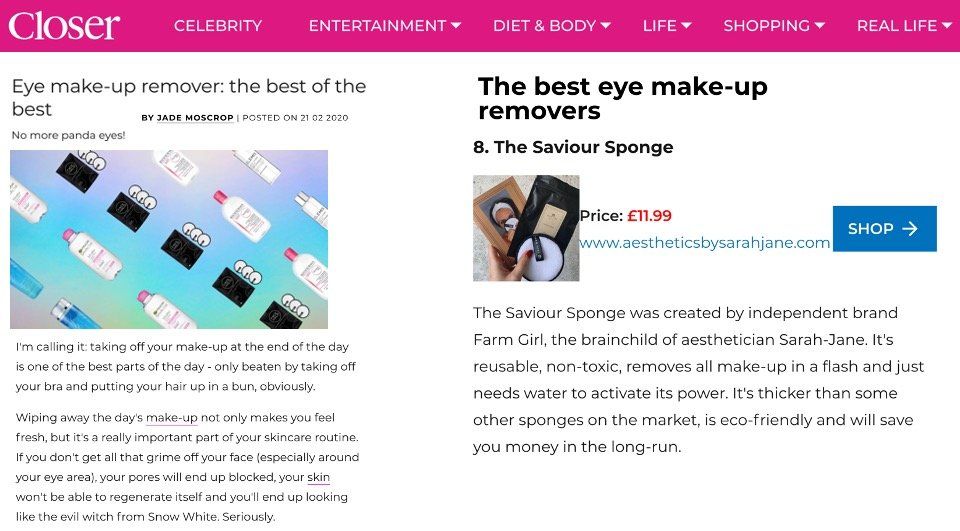Expand the Shopping dropdown arrow
Screen dimensions: 960x531
tap(820, 26)
